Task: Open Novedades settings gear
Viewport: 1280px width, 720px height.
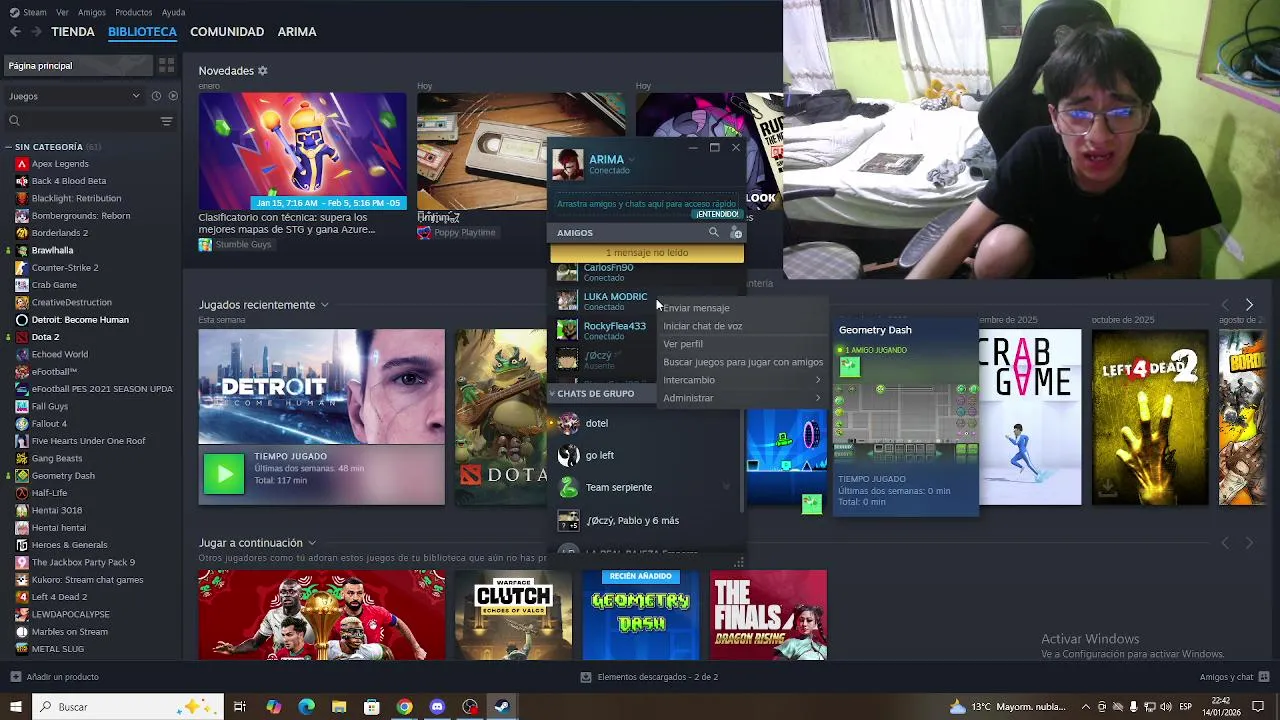Action: (x=263, y=71)
